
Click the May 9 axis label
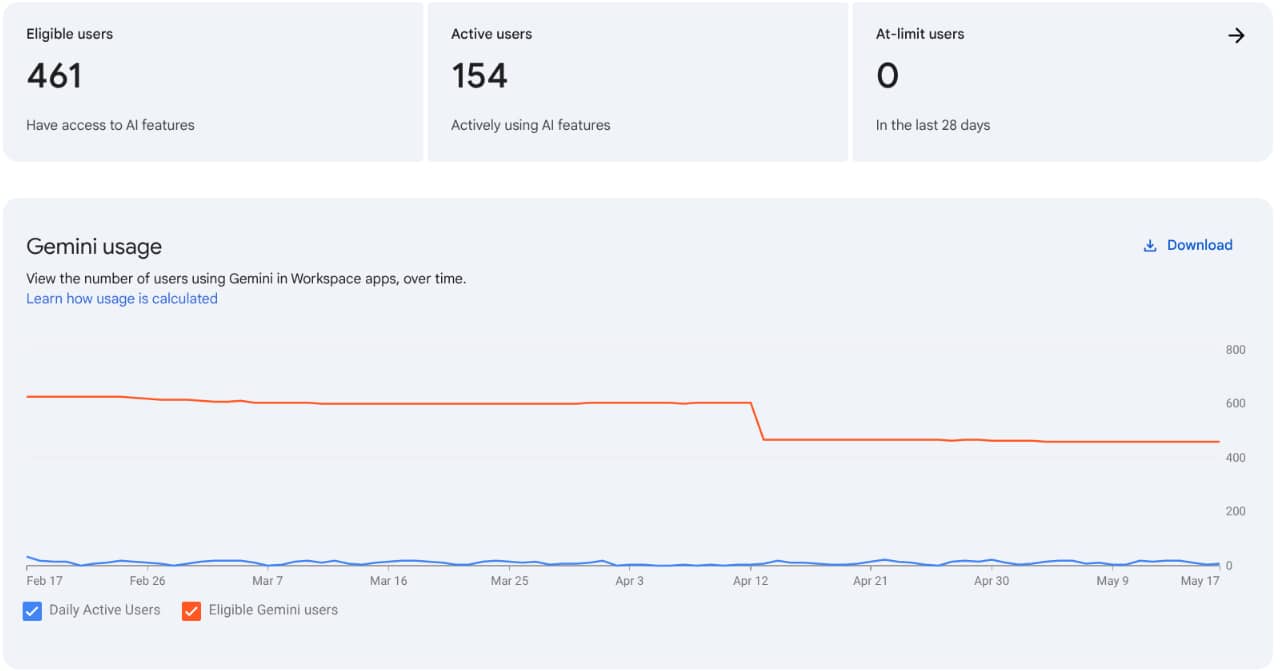tap(1112, 580)
